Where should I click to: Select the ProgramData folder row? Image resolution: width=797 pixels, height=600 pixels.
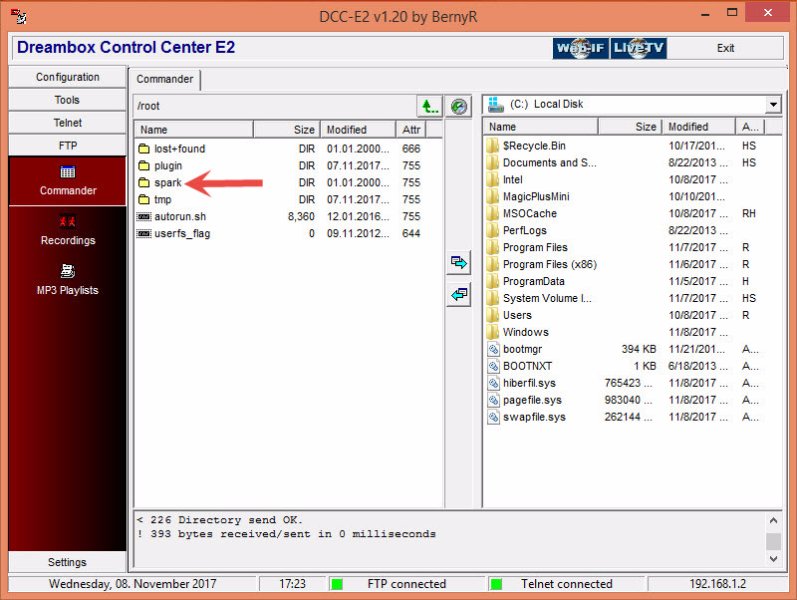pyautogui.click(x=631, y=281)
